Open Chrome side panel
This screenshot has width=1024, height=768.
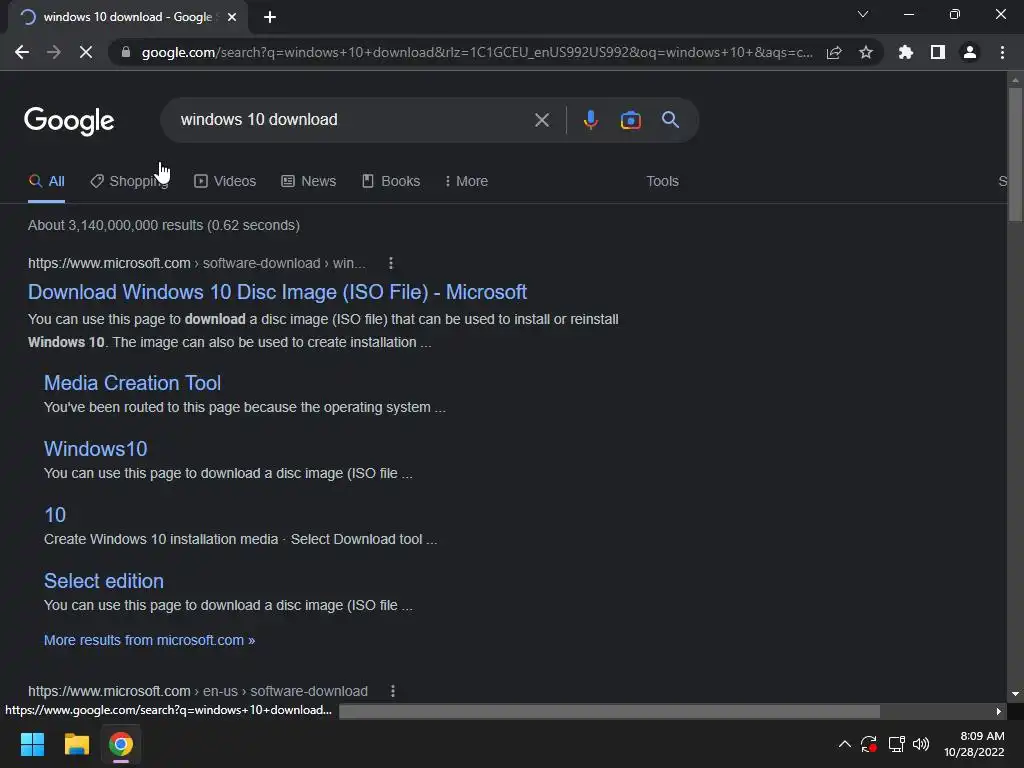point(938,52)
